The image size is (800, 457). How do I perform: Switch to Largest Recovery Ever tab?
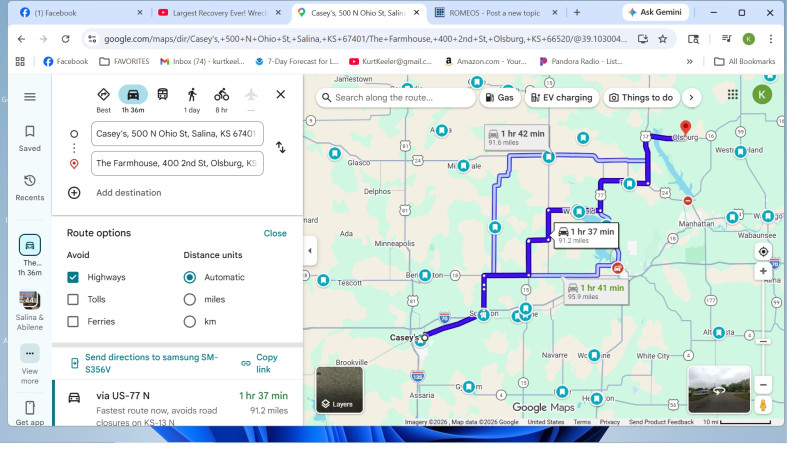pos(219,13)
